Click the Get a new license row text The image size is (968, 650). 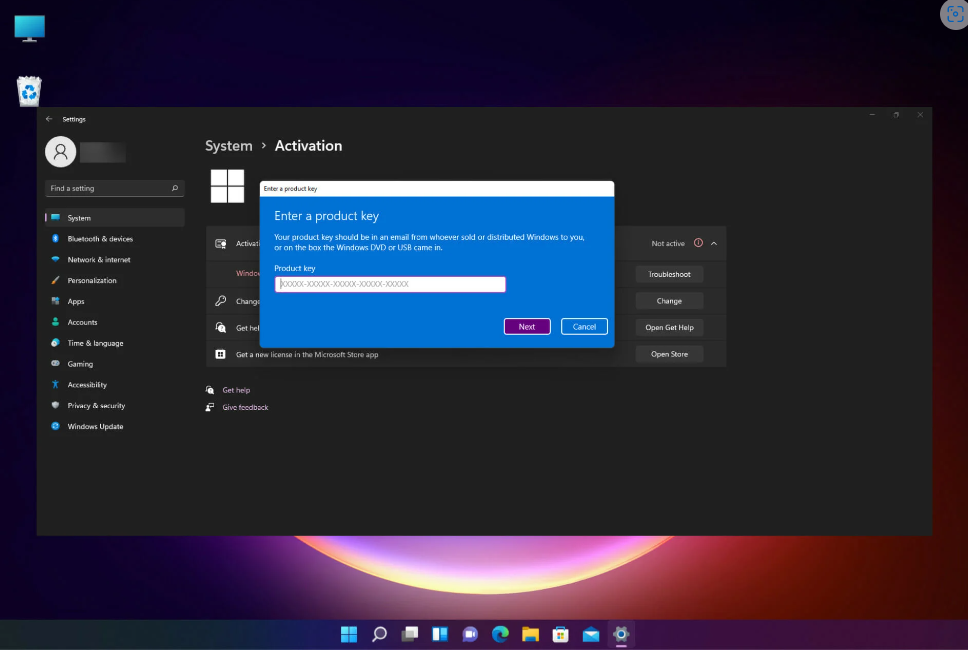click(307, 354)
